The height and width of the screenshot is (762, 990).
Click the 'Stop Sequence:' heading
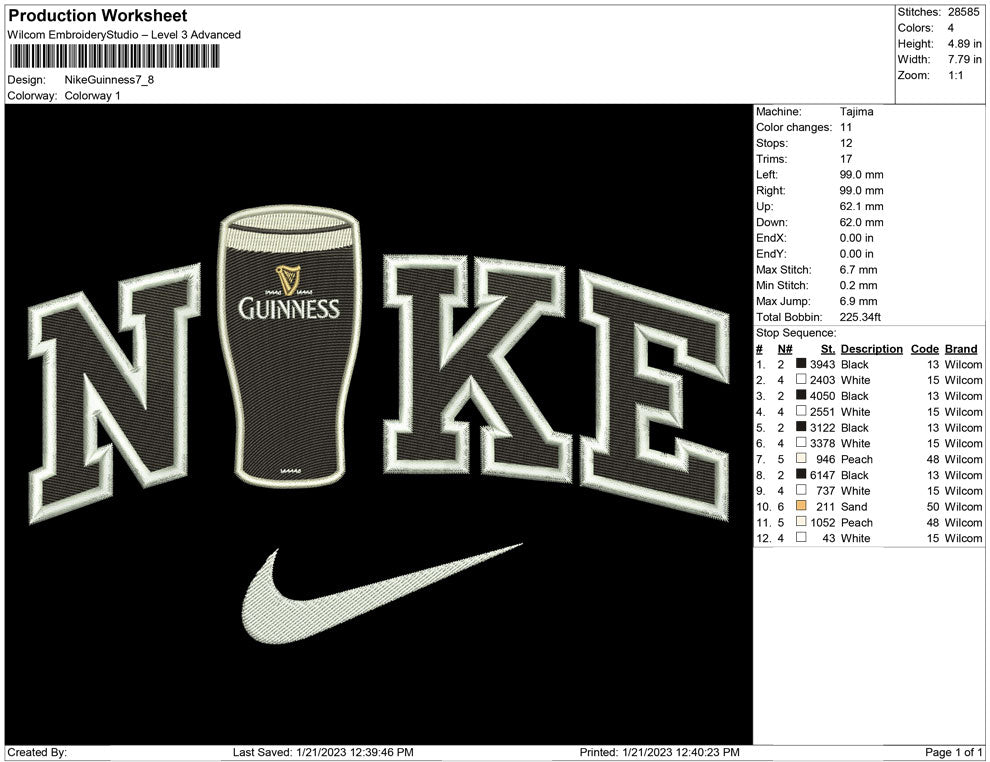point(796,333)
